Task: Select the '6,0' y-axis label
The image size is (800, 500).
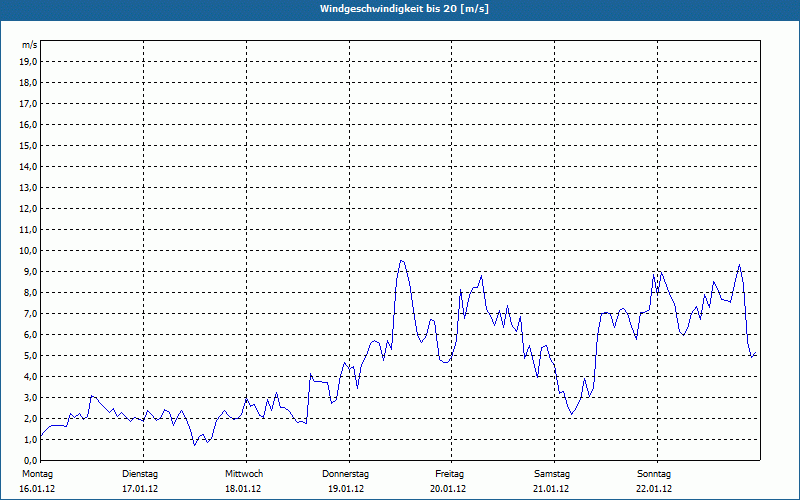Action: pyautogui.click(x=30, y=334)
